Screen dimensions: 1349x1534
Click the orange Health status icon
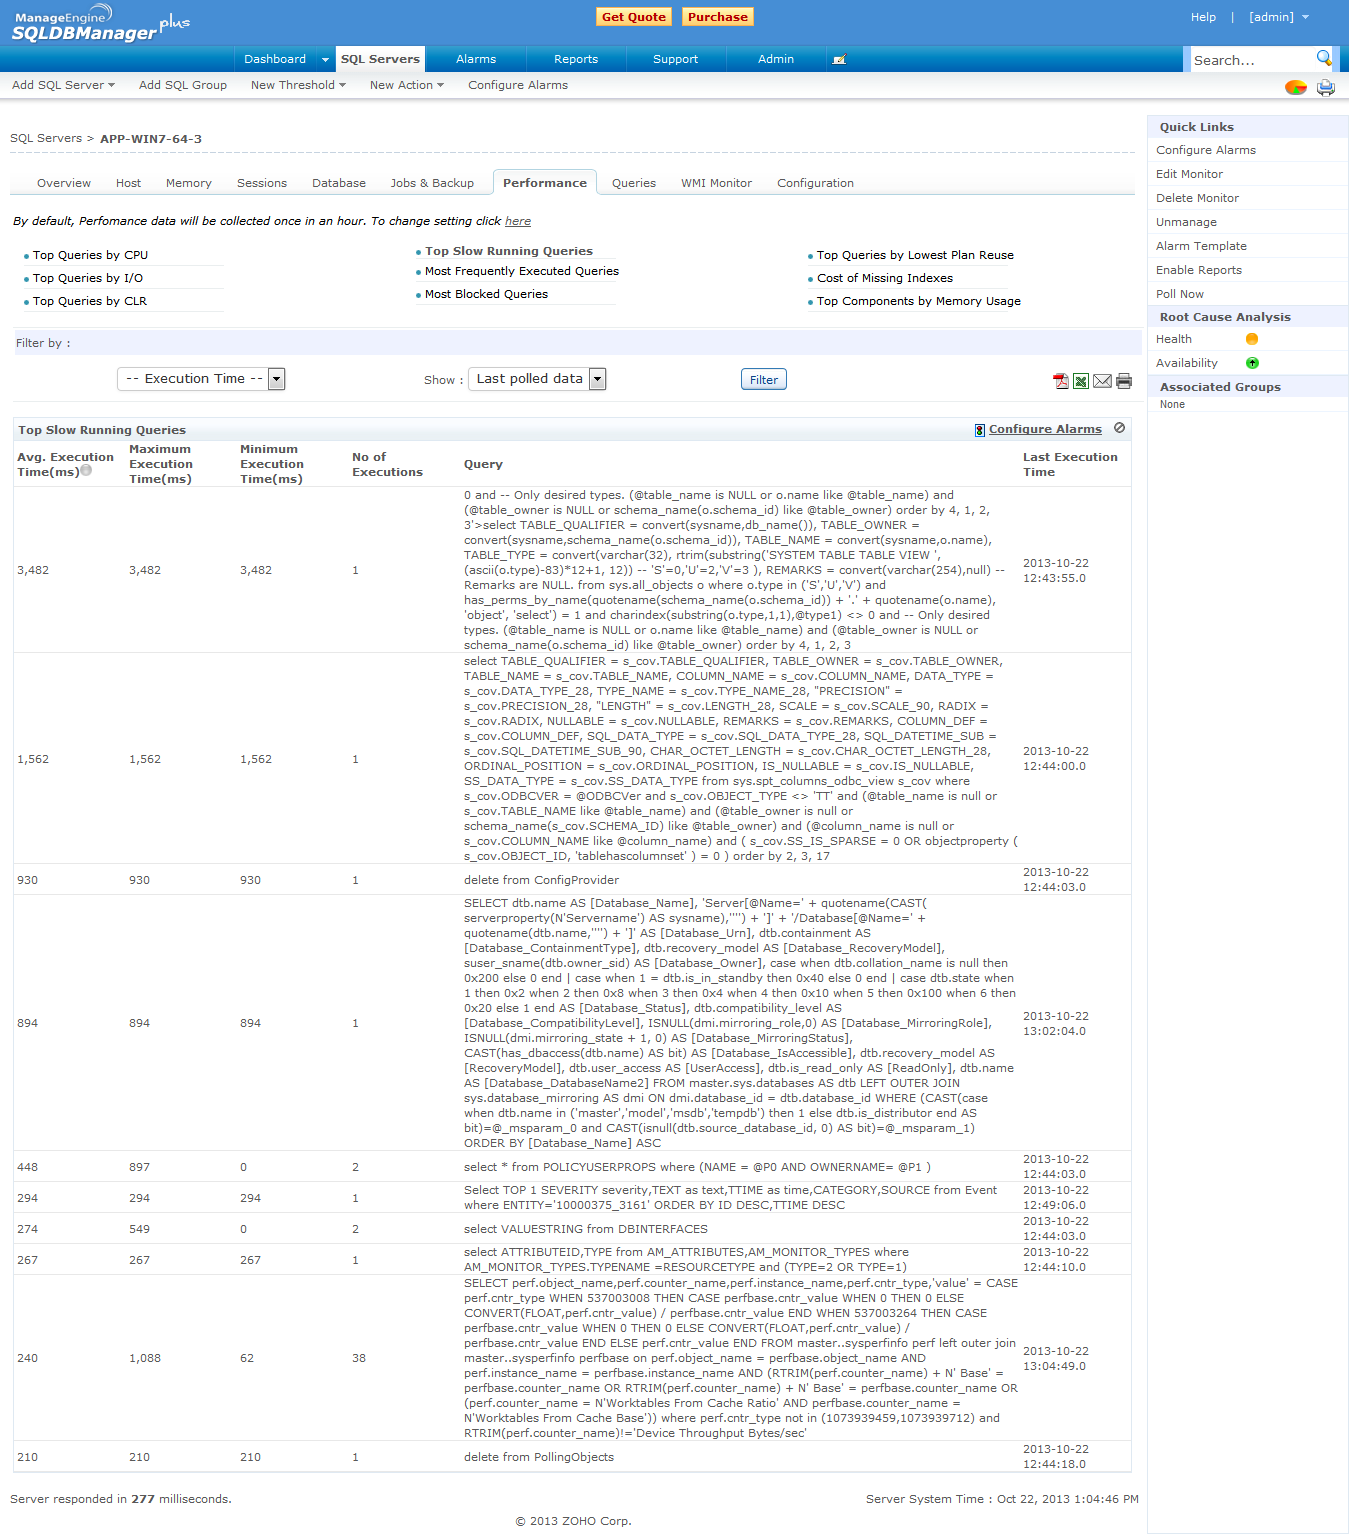click(x=1252, y=339)
